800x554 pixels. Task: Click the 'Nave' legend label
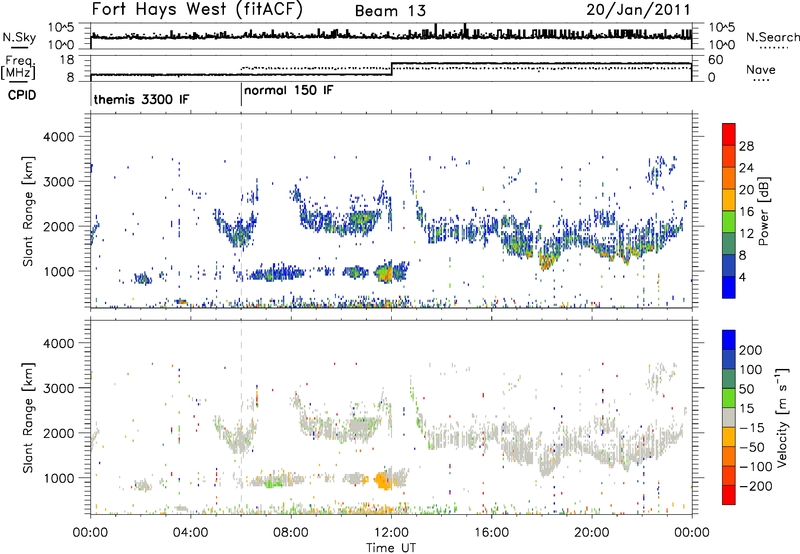(761, 69)
